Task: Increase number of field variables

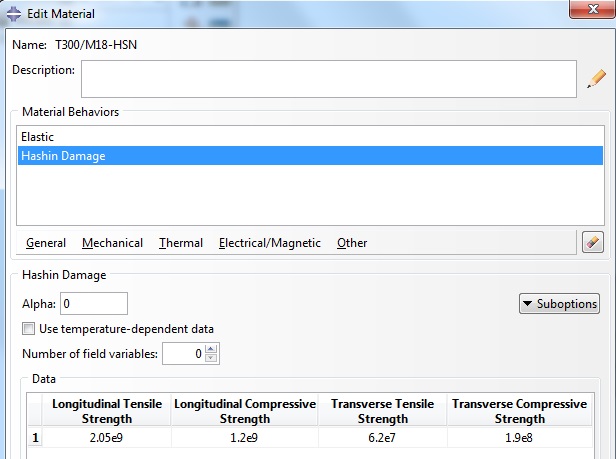Action: [212, 349]
